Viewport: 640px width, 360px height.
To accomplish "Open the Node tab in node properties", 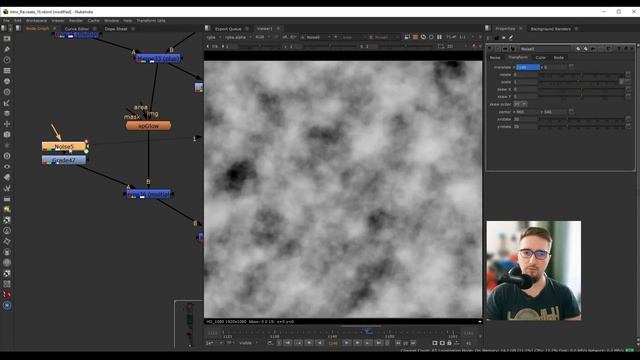I will click(x=559, y=58).
